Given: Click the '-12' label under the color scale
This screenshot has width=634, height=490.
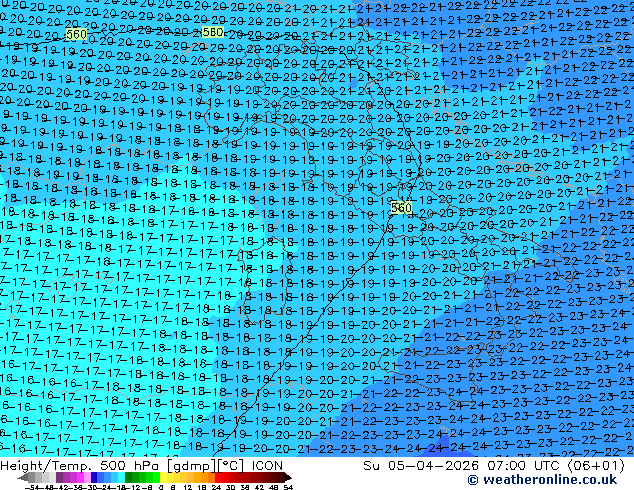Looking at the screenshot, I should [134, 487].
